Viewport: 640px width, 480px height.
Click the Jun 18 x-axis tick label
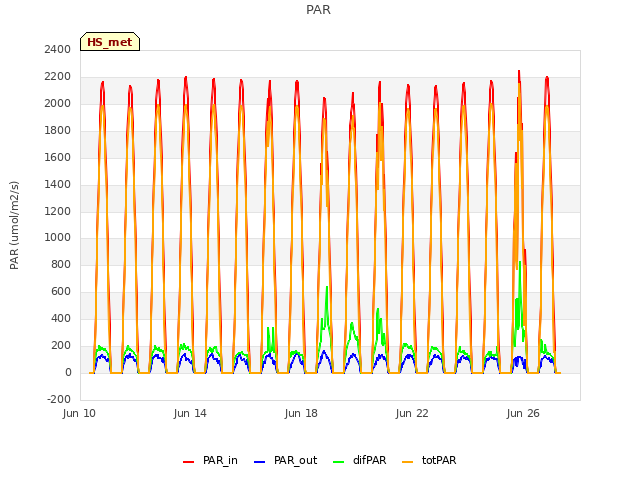pos(301,413)
